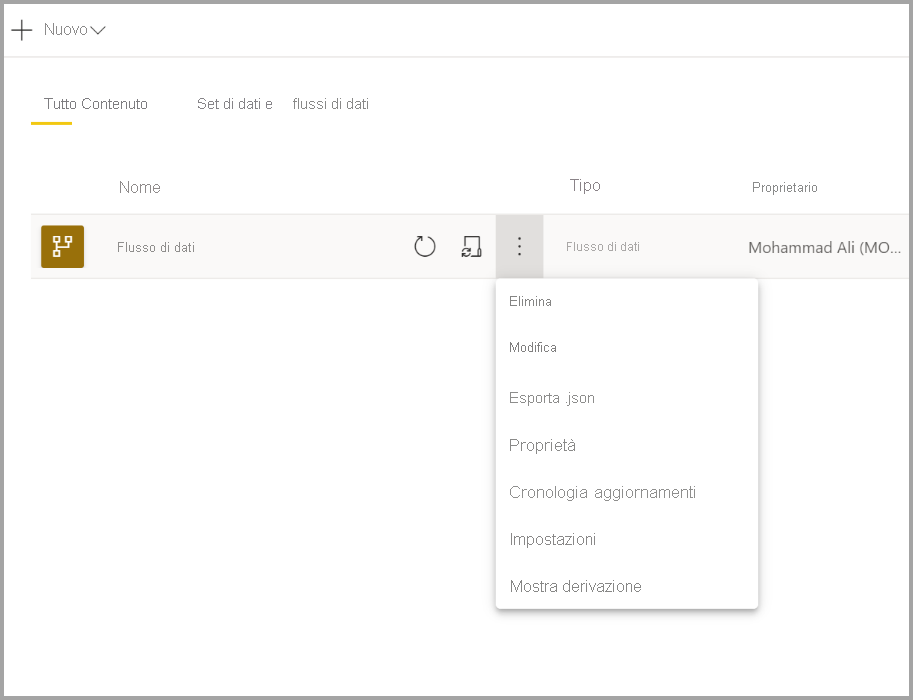Choose Modifica in the menu

tap(533, 348)
